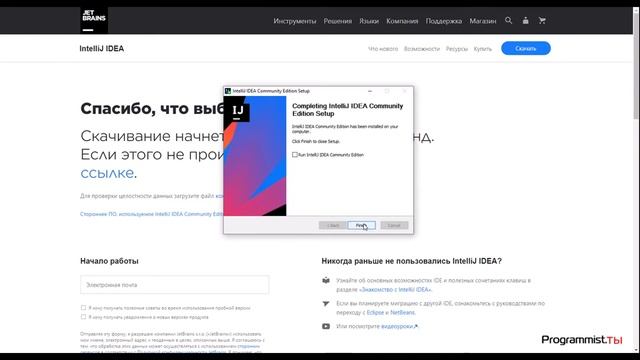
Task: Open the Магазин menu
Action: click(482, 21)
